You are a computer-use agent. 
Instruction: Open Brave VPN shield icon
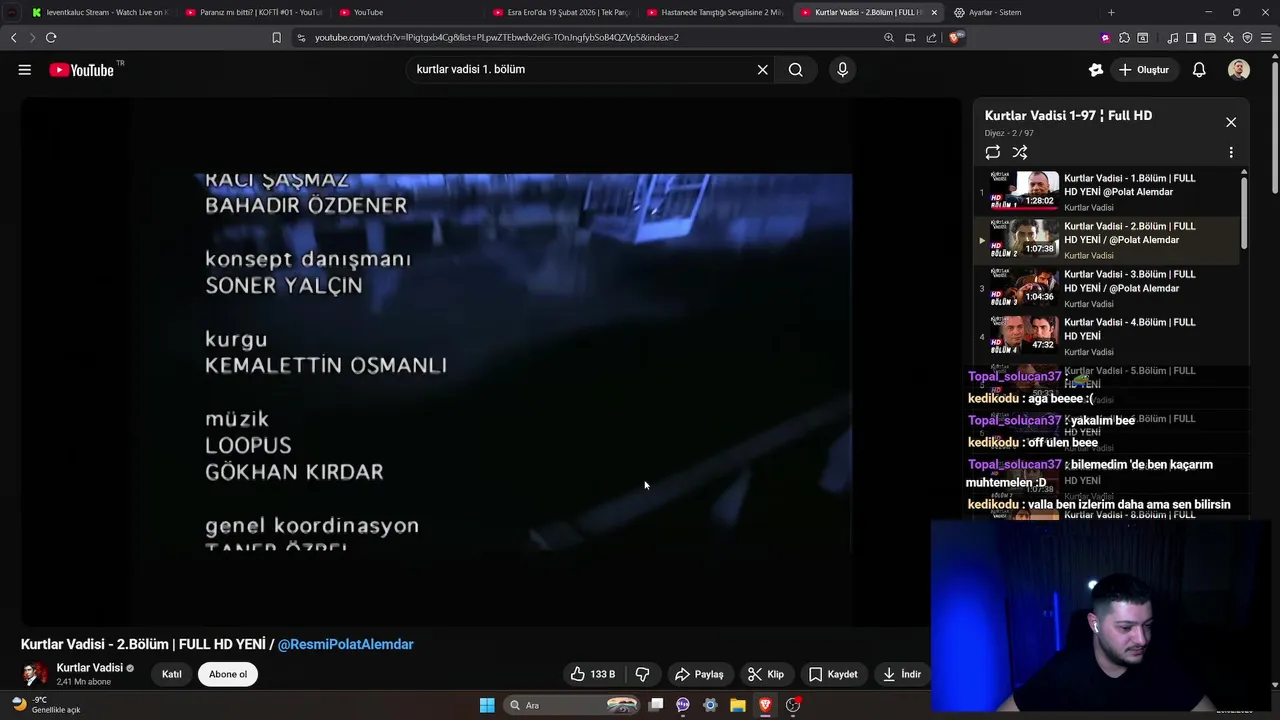coord(1247,38)
